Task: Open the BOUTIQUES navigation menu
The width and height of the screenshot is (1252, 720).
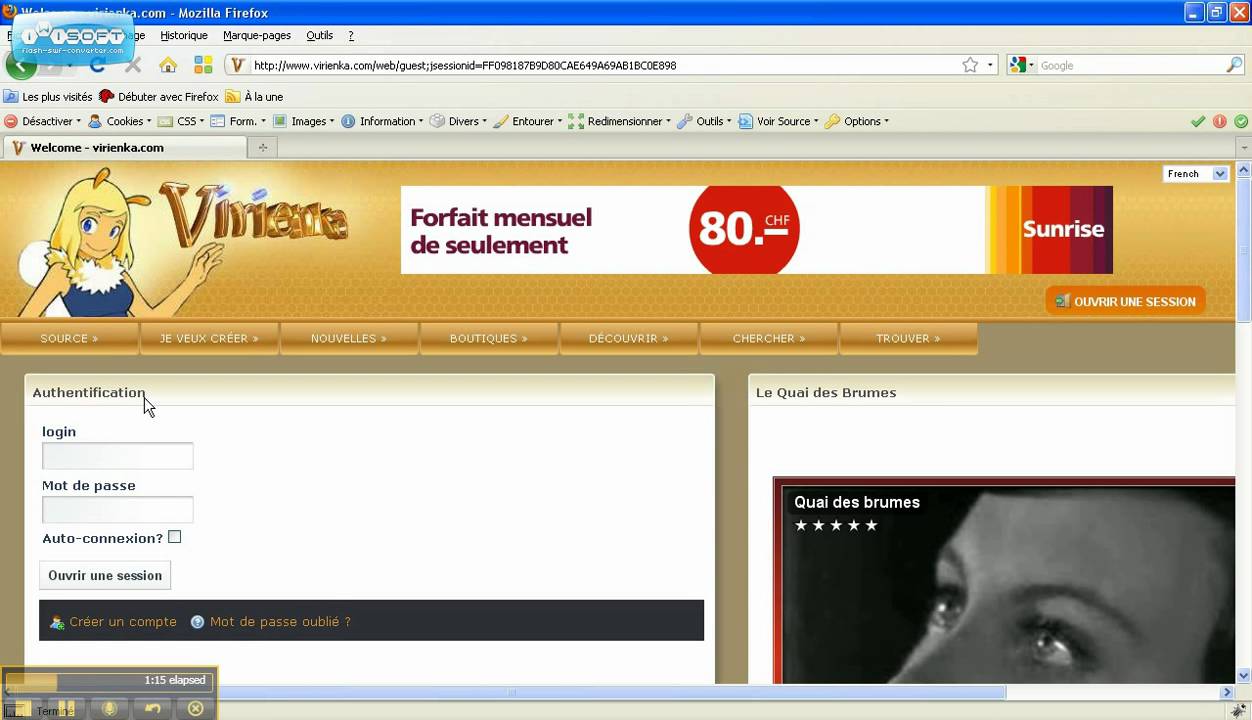Action: click(x=489, y=338)
